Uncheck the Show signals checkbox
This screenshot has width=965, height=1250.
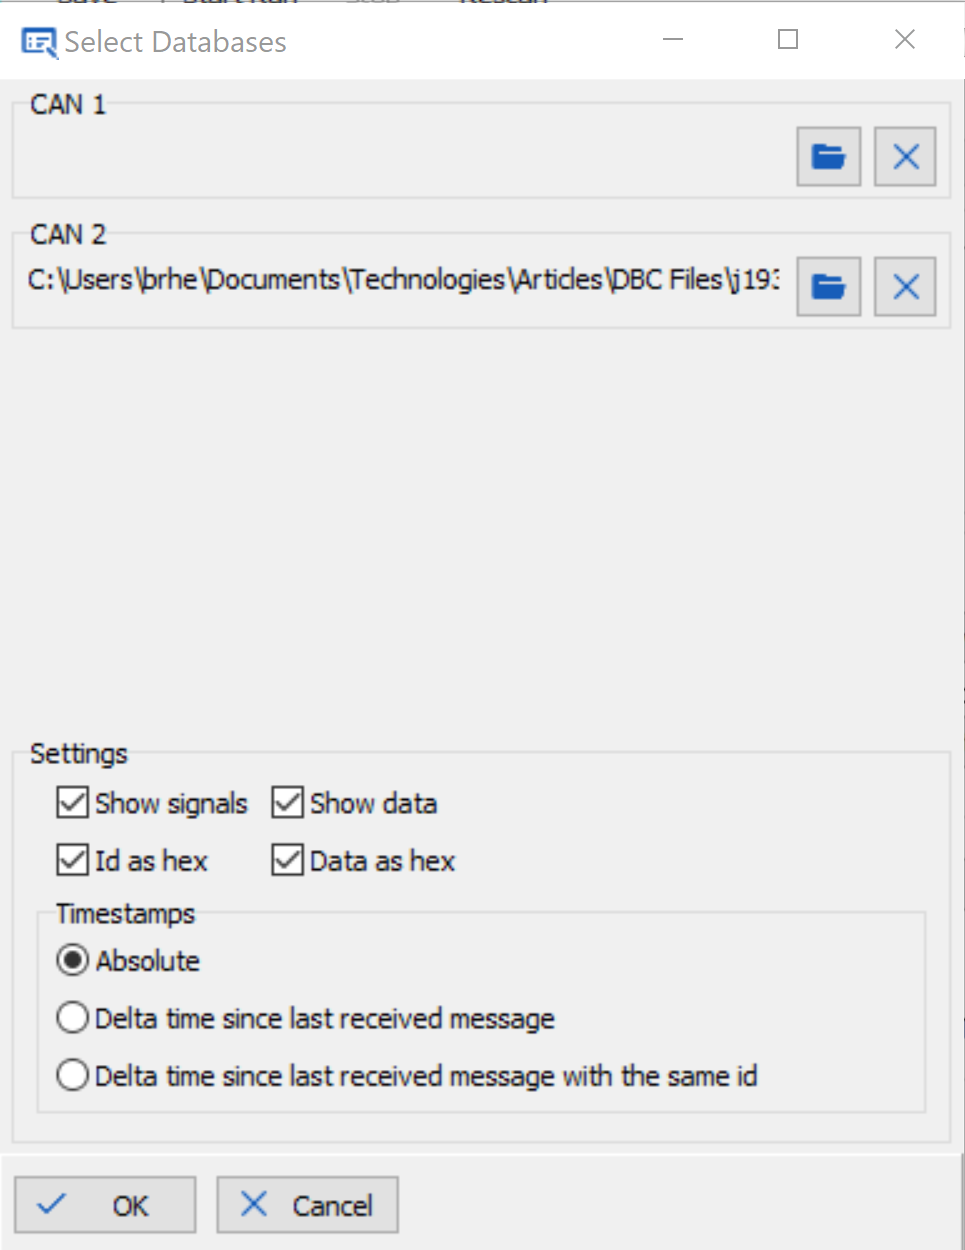[73, 803]
